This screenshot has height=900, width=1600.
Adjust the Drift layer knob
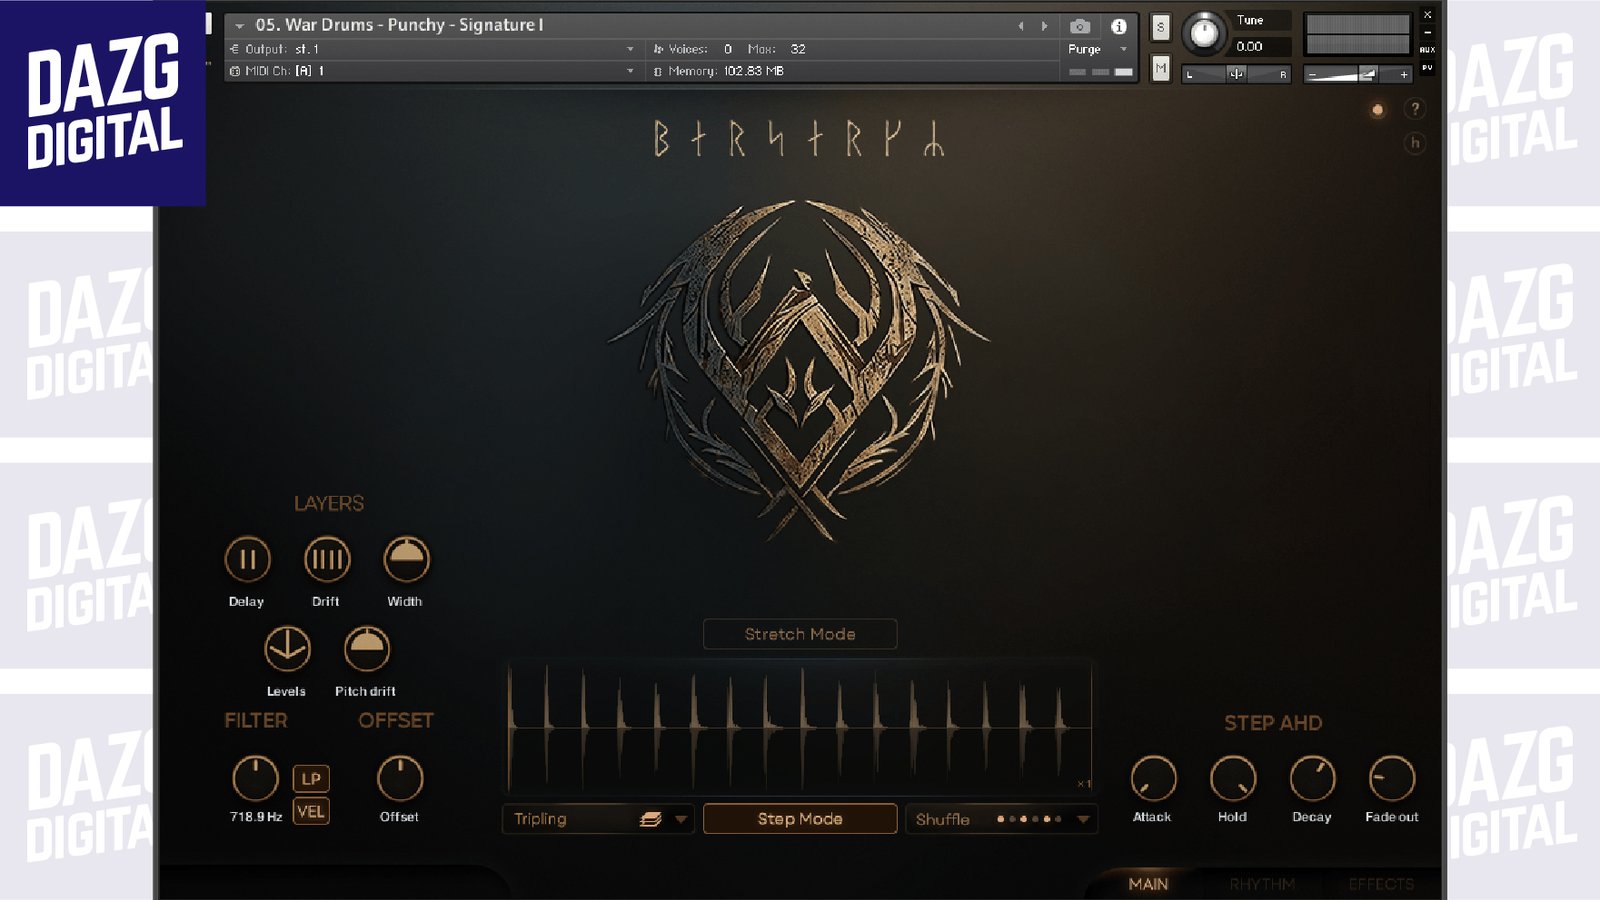[x=327, y=559]
